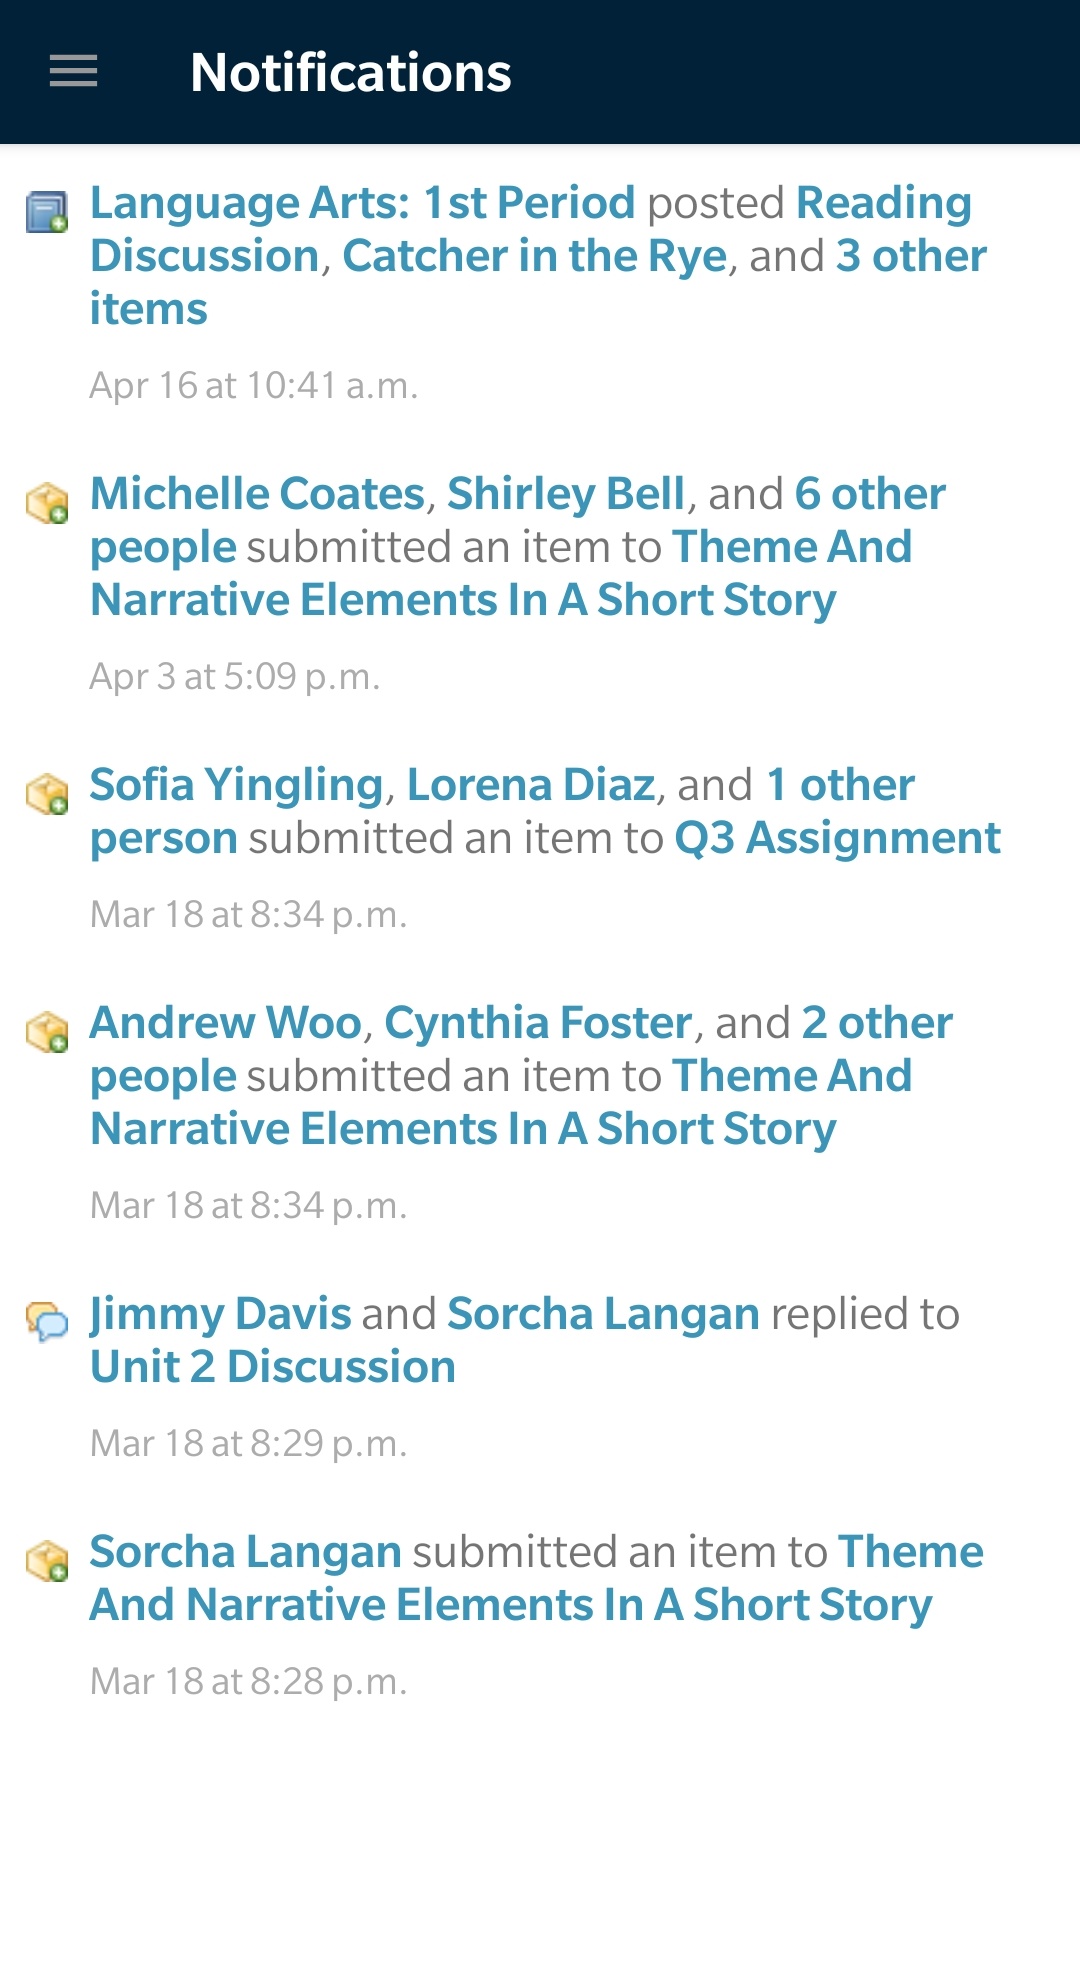Tap the course post icon beside Language Arts
This screenshot has height=1966, width=1080.
47,211
